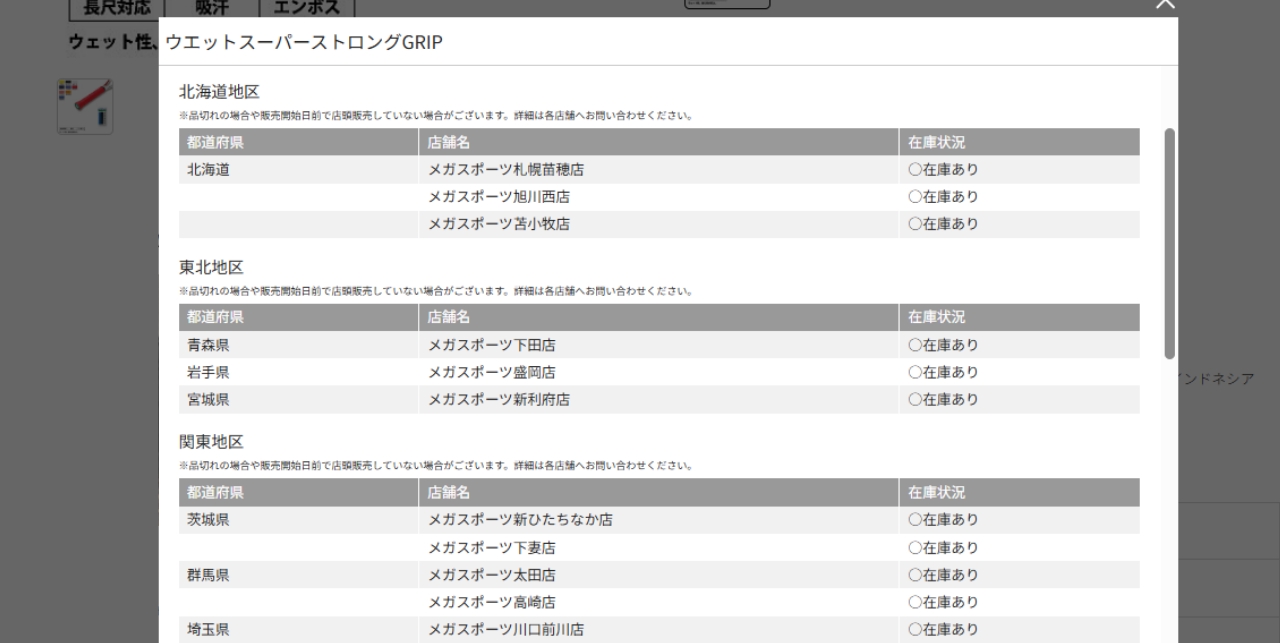Click メガスポーツ新ひたちなか店 store name
1280x643 pixels.
520,520
